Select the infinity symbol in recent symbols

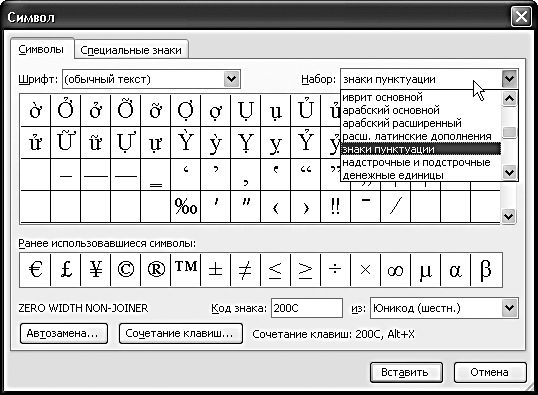(x=396, y=270)
